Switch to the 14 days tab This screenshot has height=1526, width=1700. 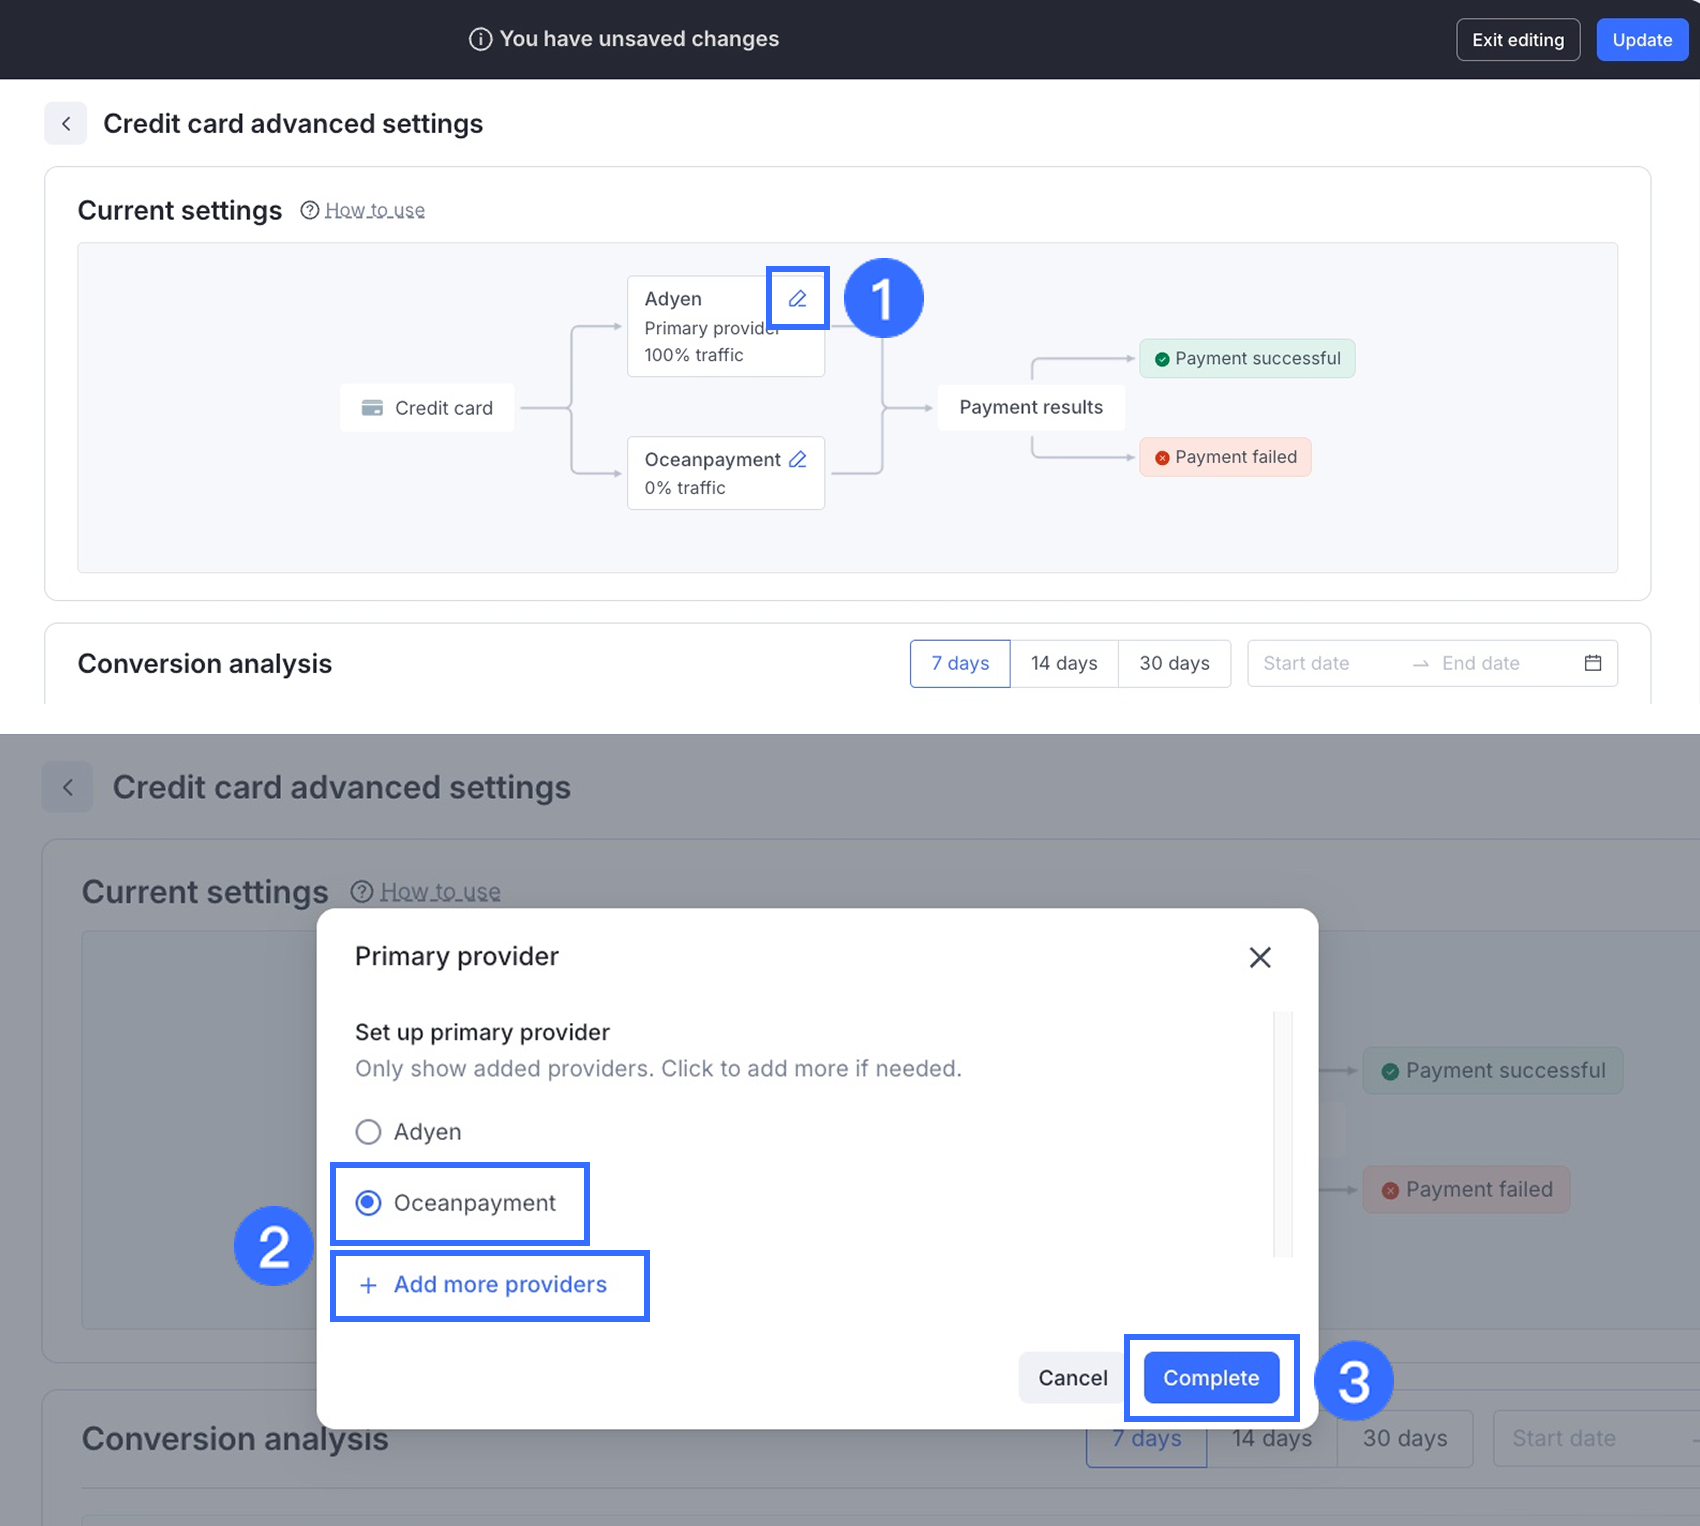point(1064,663)
